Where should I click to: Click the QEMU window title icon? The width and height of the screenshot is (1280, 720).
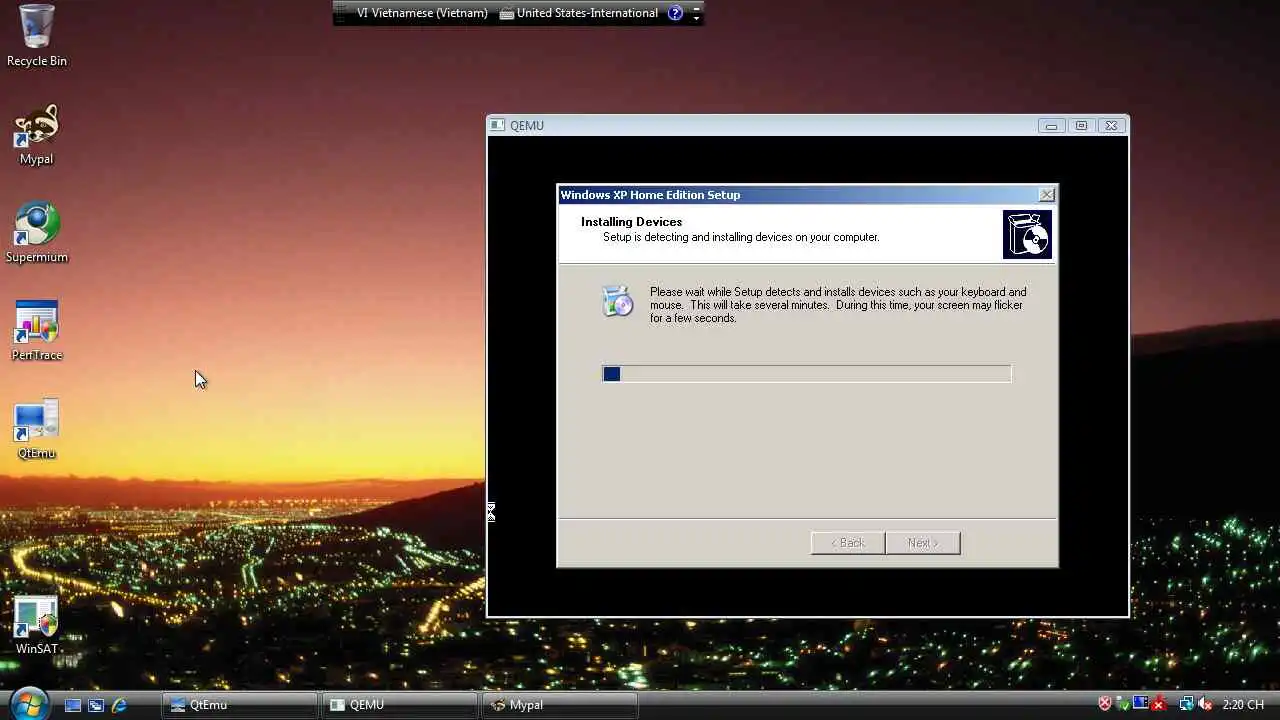coord(498,125)
